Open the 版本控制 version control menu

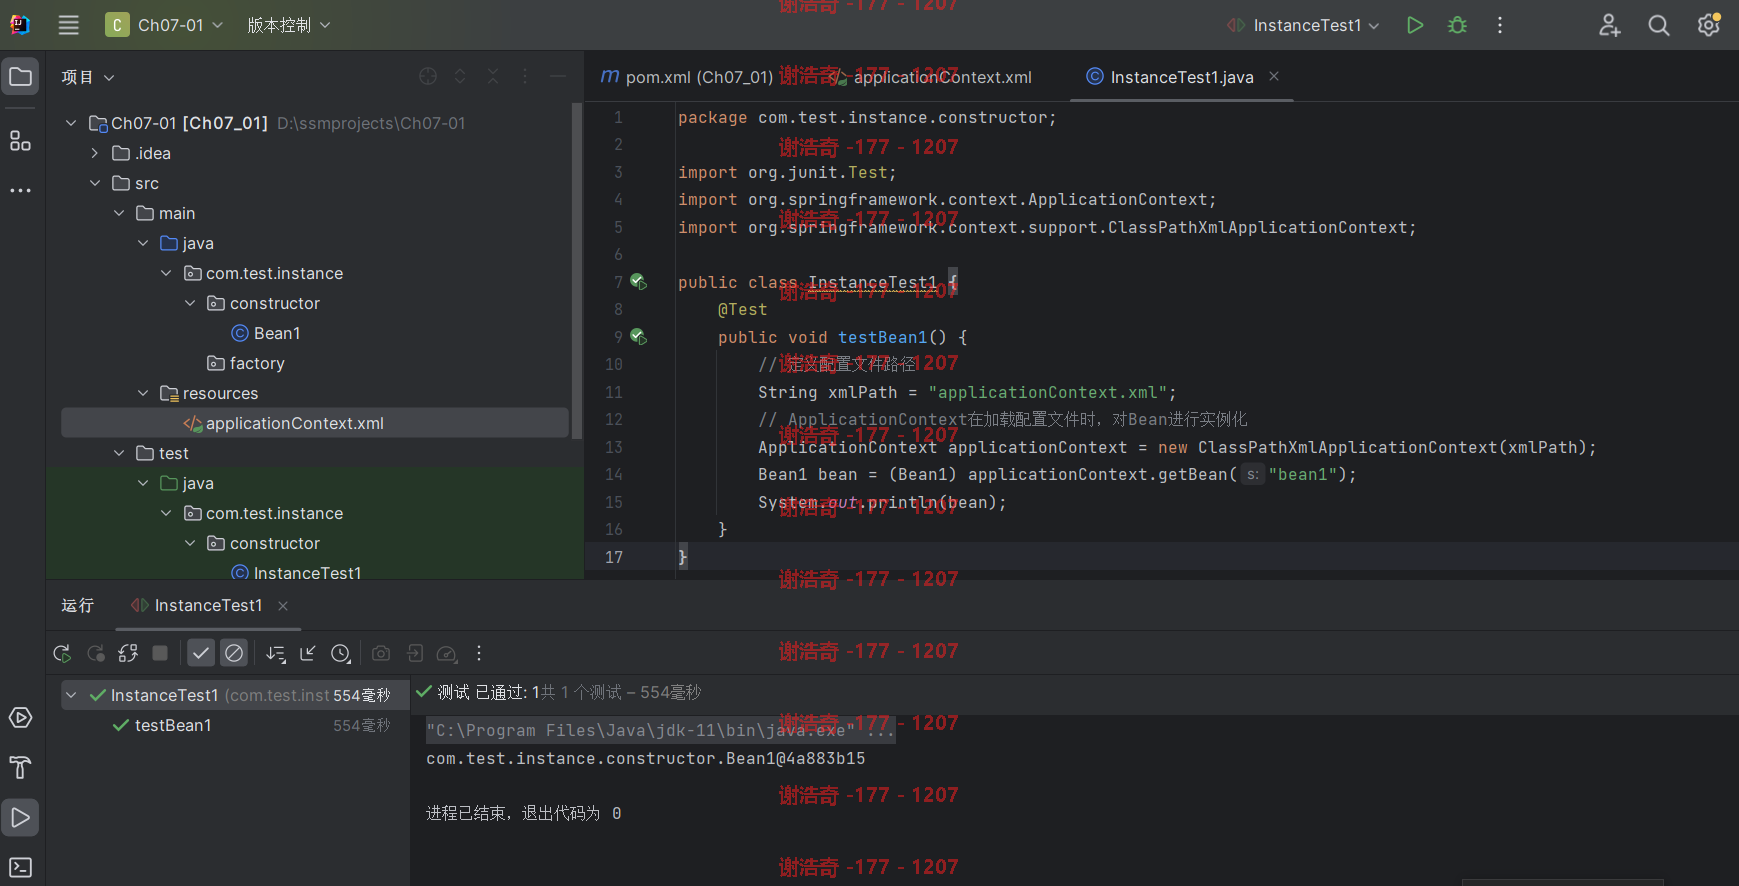(288, 25)
